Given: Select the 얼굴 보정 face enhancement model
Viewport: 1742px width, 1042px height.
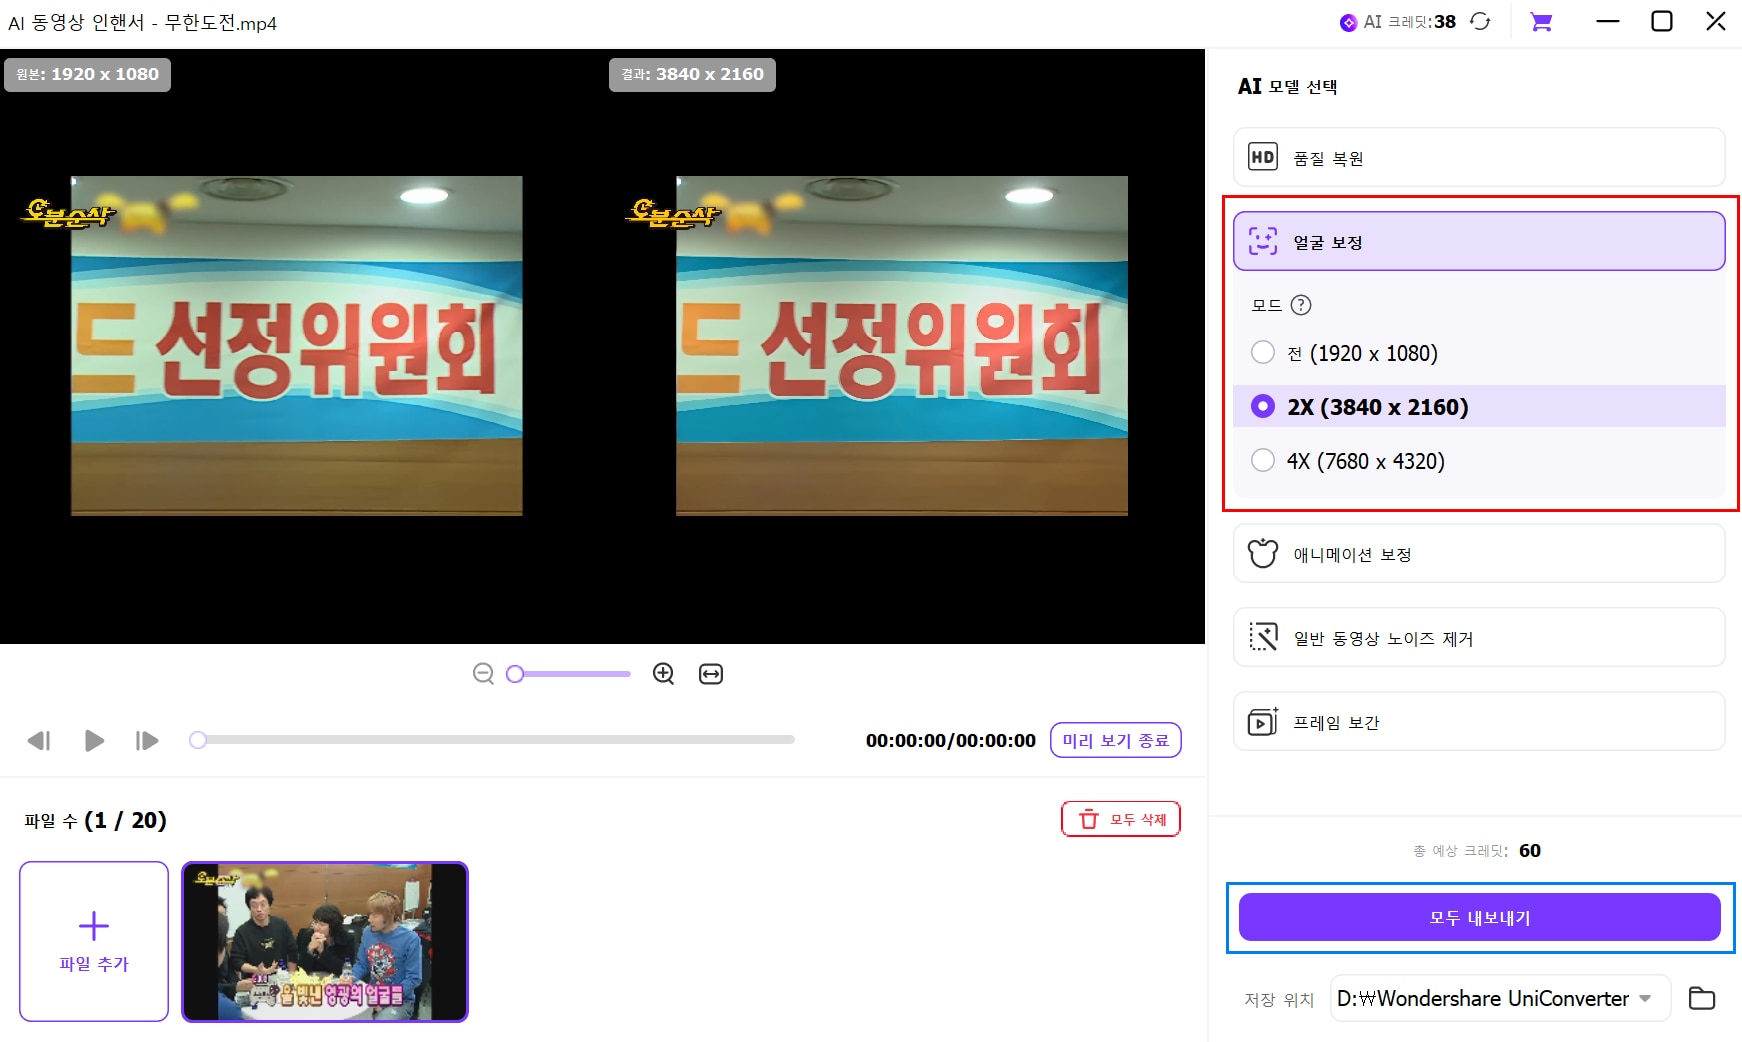Looking at the screenshot, I should coord(1477,241).
